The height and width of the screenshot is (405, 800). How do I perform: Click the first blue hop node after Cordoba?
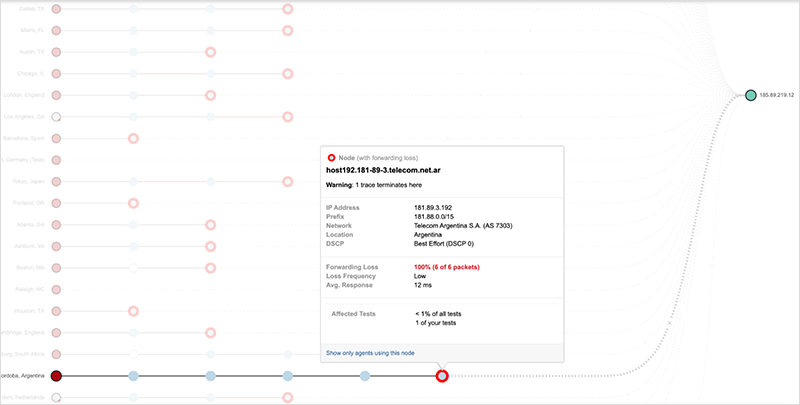pyautogui.click(x=133, y=376)
